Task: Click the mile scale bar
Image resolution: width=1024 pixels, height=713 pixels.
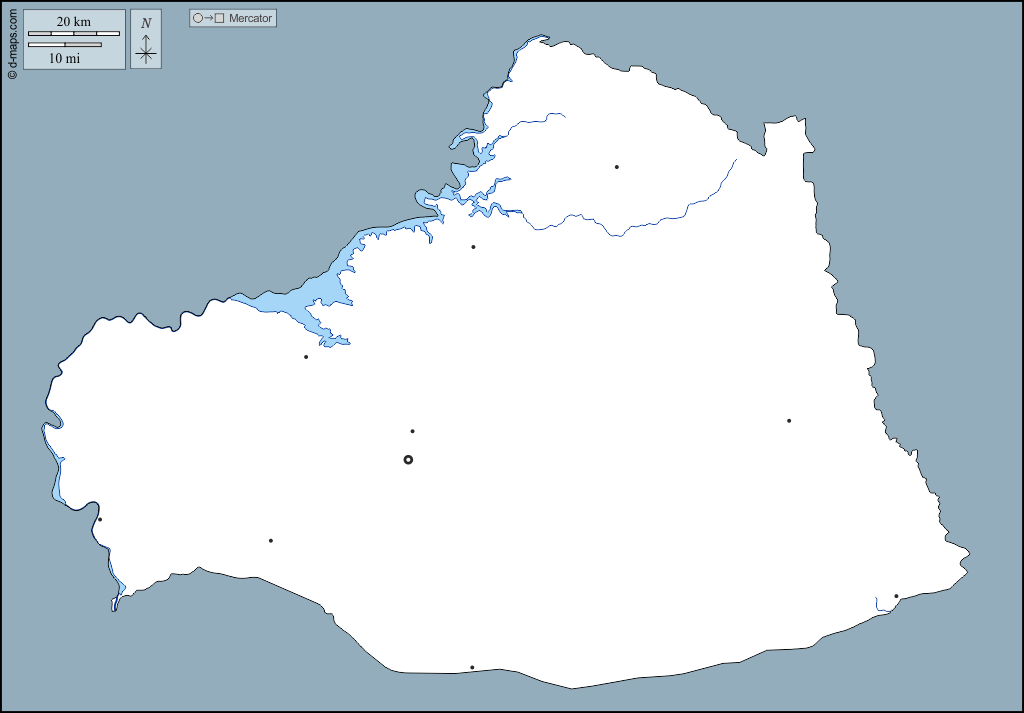Action: [65, 44]
